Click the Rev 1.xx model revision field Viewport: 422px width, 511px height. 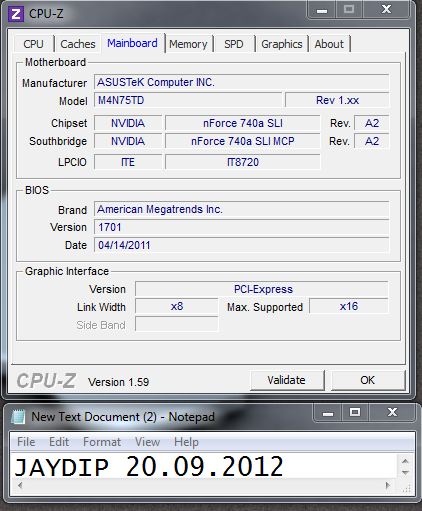[337, 100]
